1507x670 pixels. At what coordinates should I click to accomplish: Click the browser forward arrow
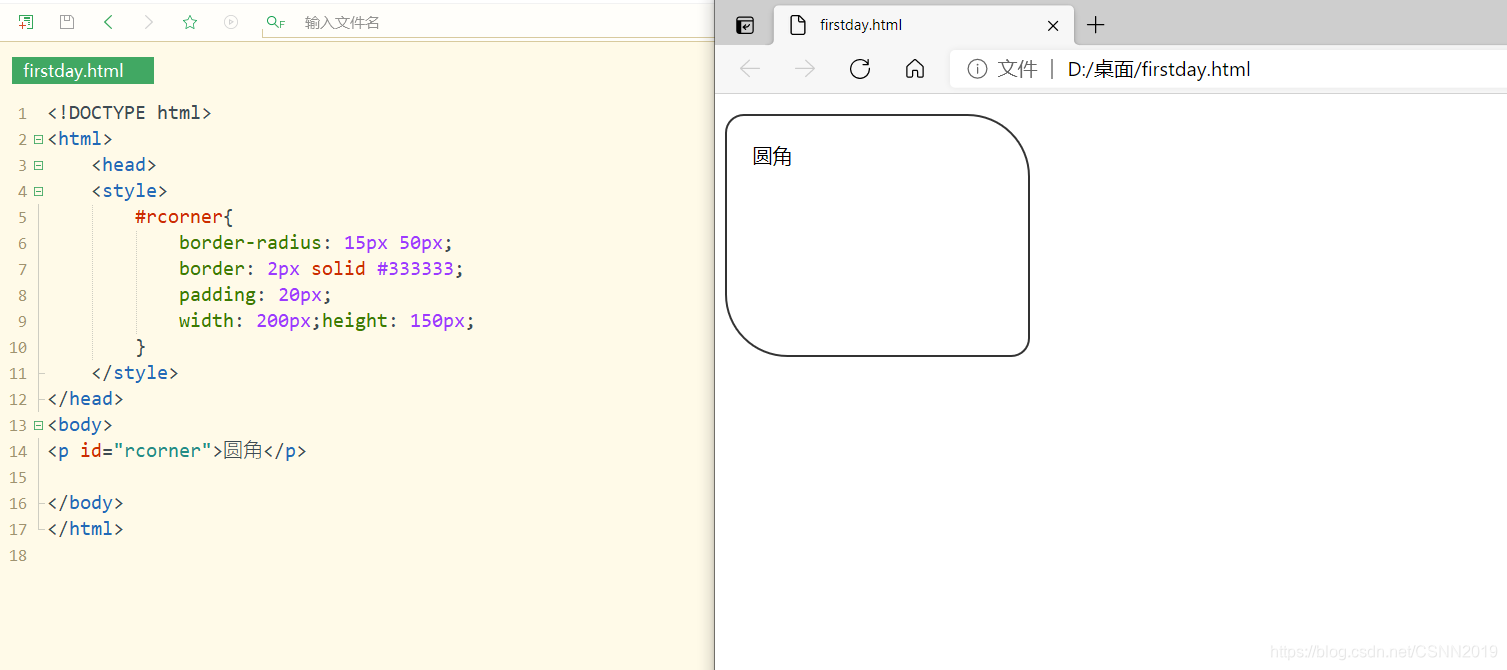[804, 68]
